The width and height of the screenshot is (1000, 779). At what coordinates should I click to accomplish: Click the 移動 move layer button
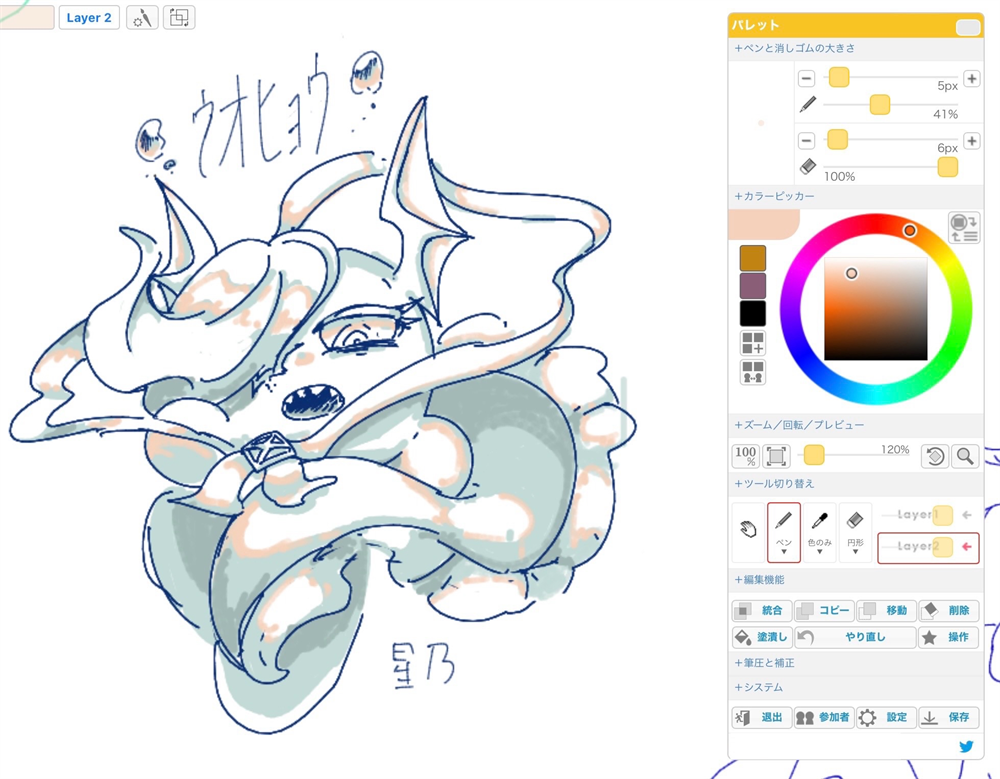click(x=886, y=611)
